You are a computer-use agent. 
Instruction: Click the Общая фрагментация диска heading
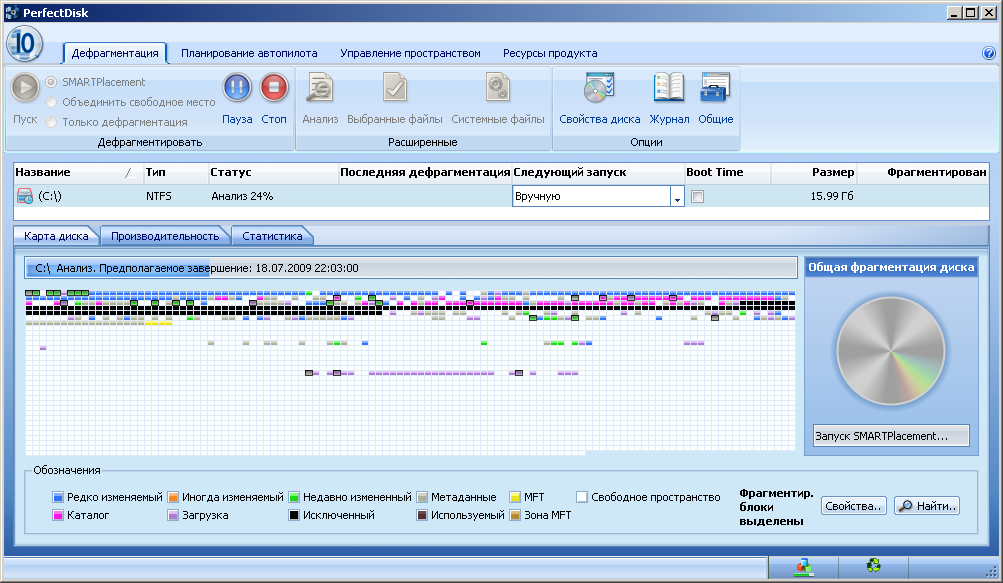(891, 268)
